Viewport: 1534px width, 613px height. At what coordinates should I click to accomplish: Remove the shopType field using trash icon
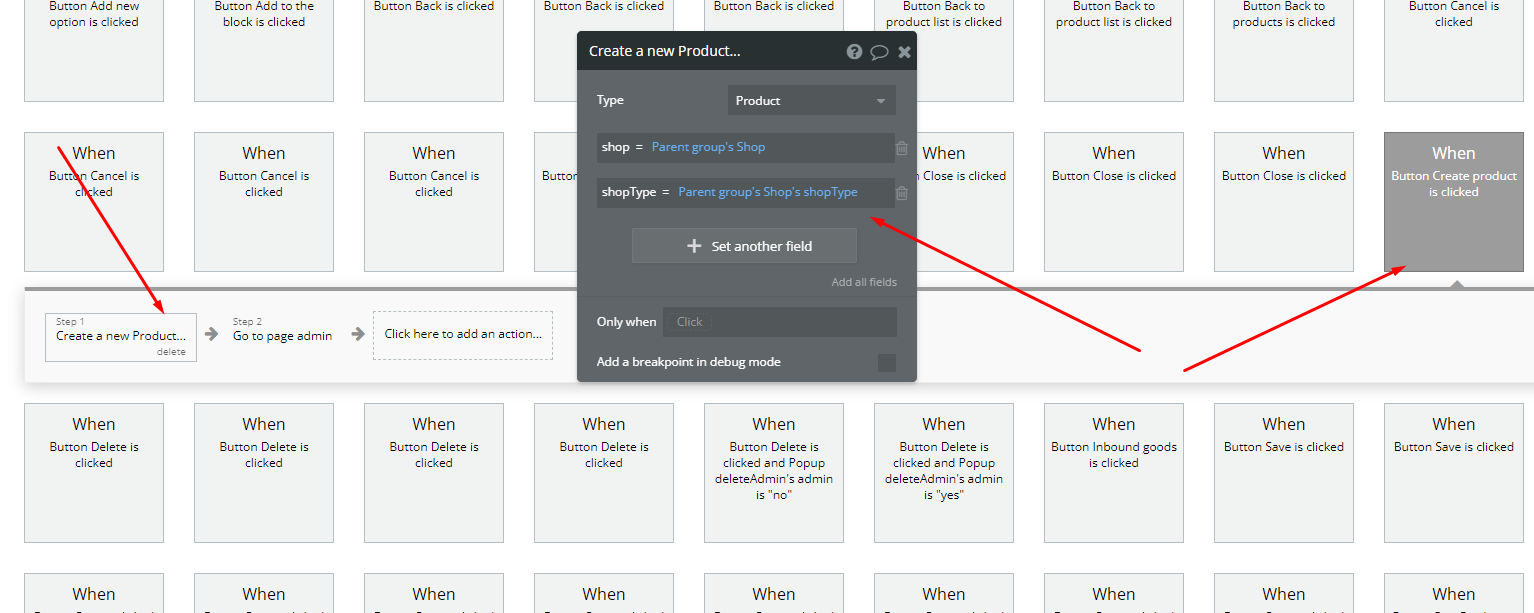[902, 193]
